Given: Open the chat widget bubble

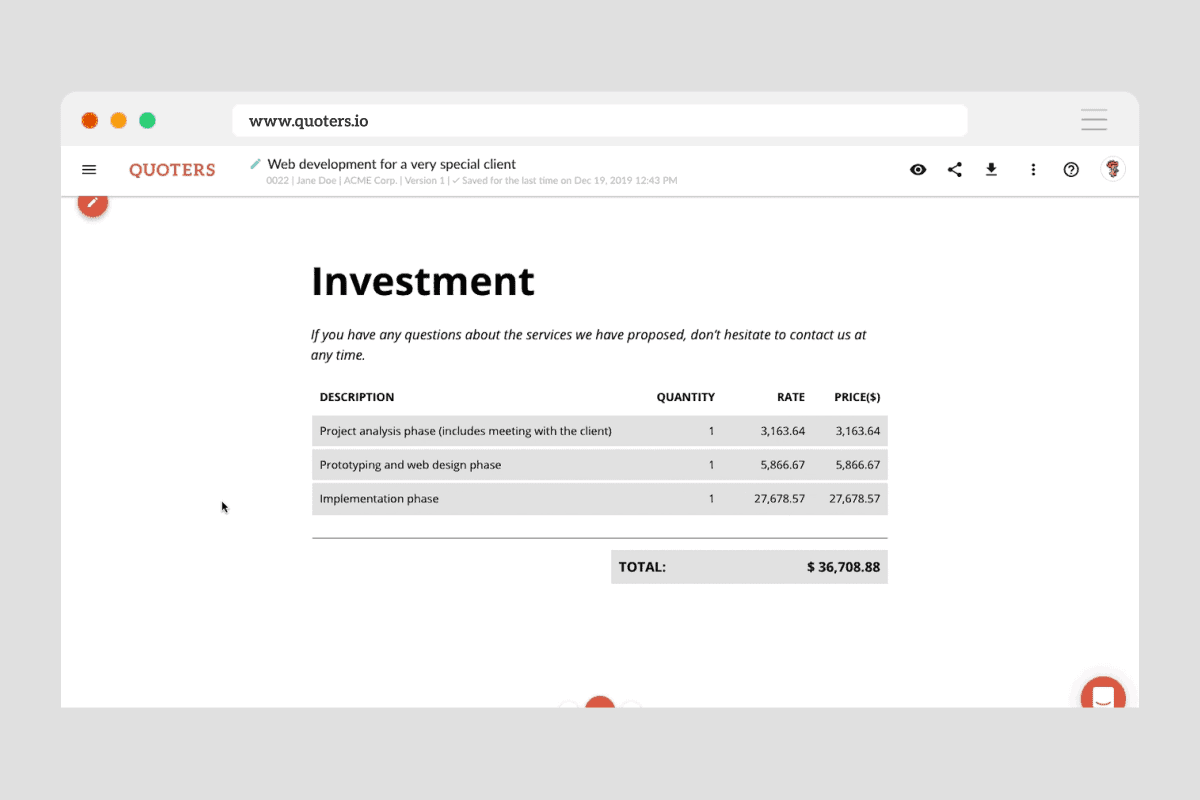Looking at the screenshot, I should 1103,694.
